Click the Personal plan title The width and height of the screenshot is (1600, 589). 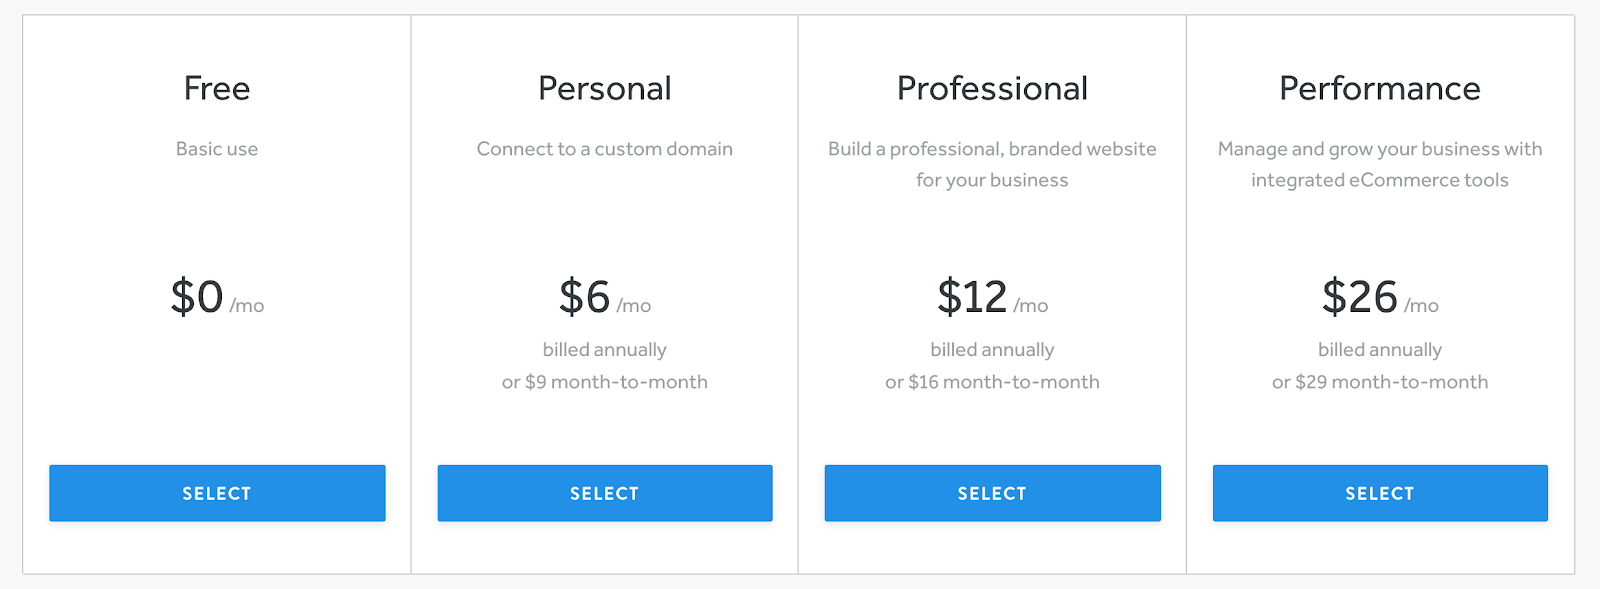click(x=605, y=88)
